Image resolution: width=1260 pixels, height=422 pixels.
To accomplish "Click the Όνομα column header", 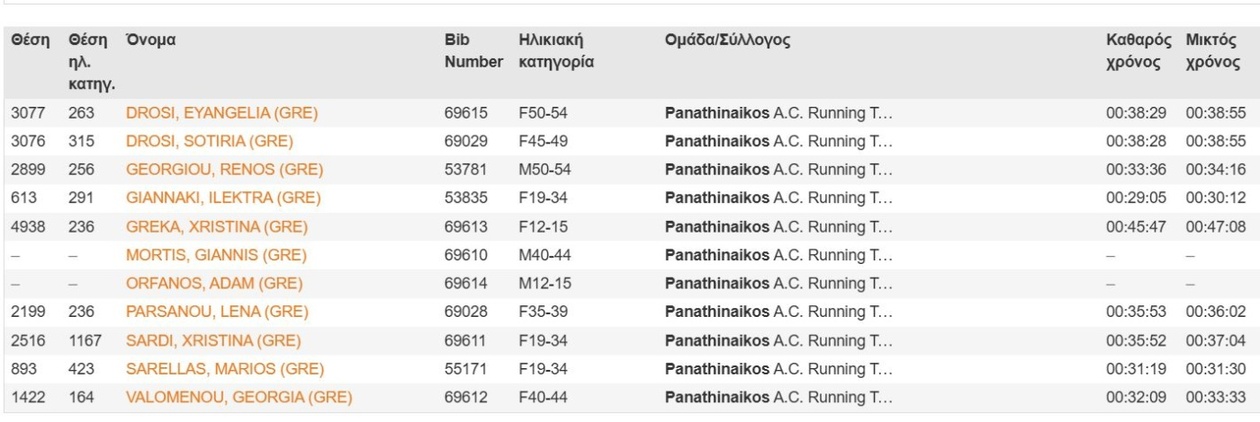I will (150, 41).
